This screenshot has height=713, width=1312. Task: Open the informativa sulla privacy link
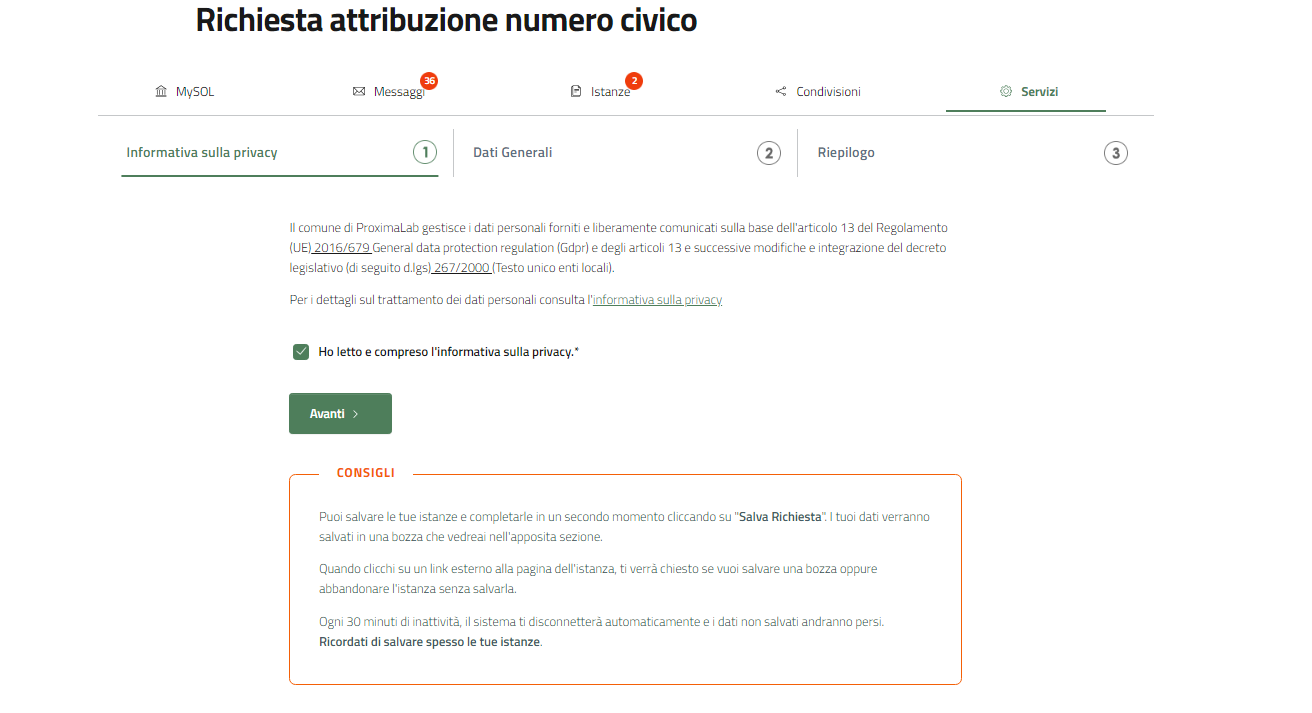[657, 299]
